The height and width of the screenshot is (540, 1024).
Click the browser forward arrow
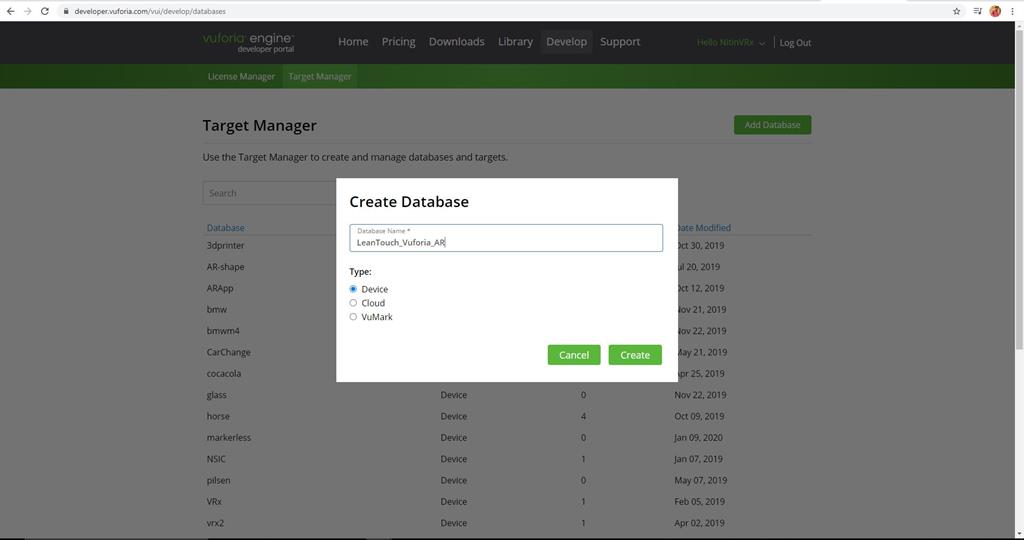[x=27, y=11]
